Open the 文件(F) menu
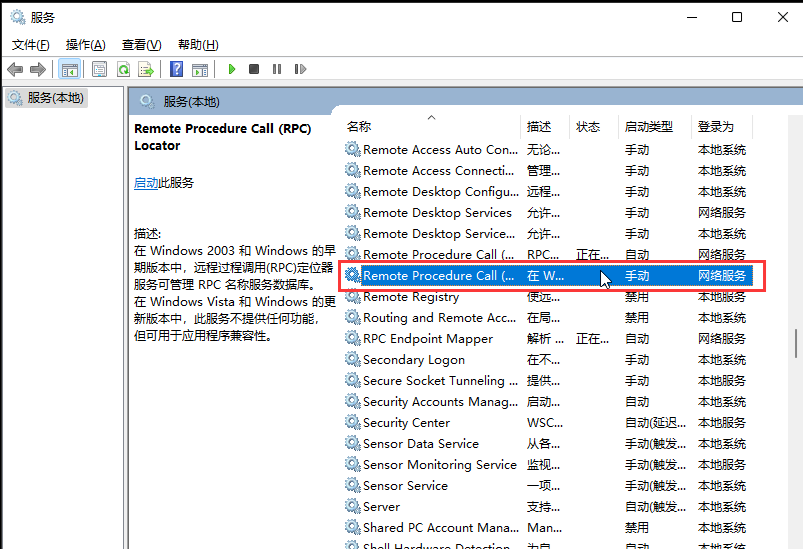The width and height of the screenshot is (803, 549). [30, 45]
